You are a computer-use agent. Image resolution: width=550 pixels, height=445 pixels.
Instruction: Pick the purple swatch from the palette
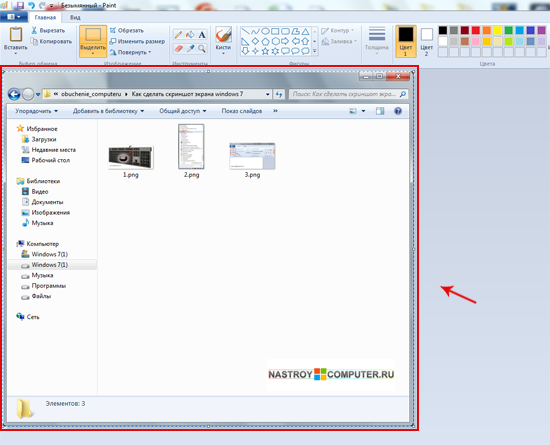[x=542, y=31]
